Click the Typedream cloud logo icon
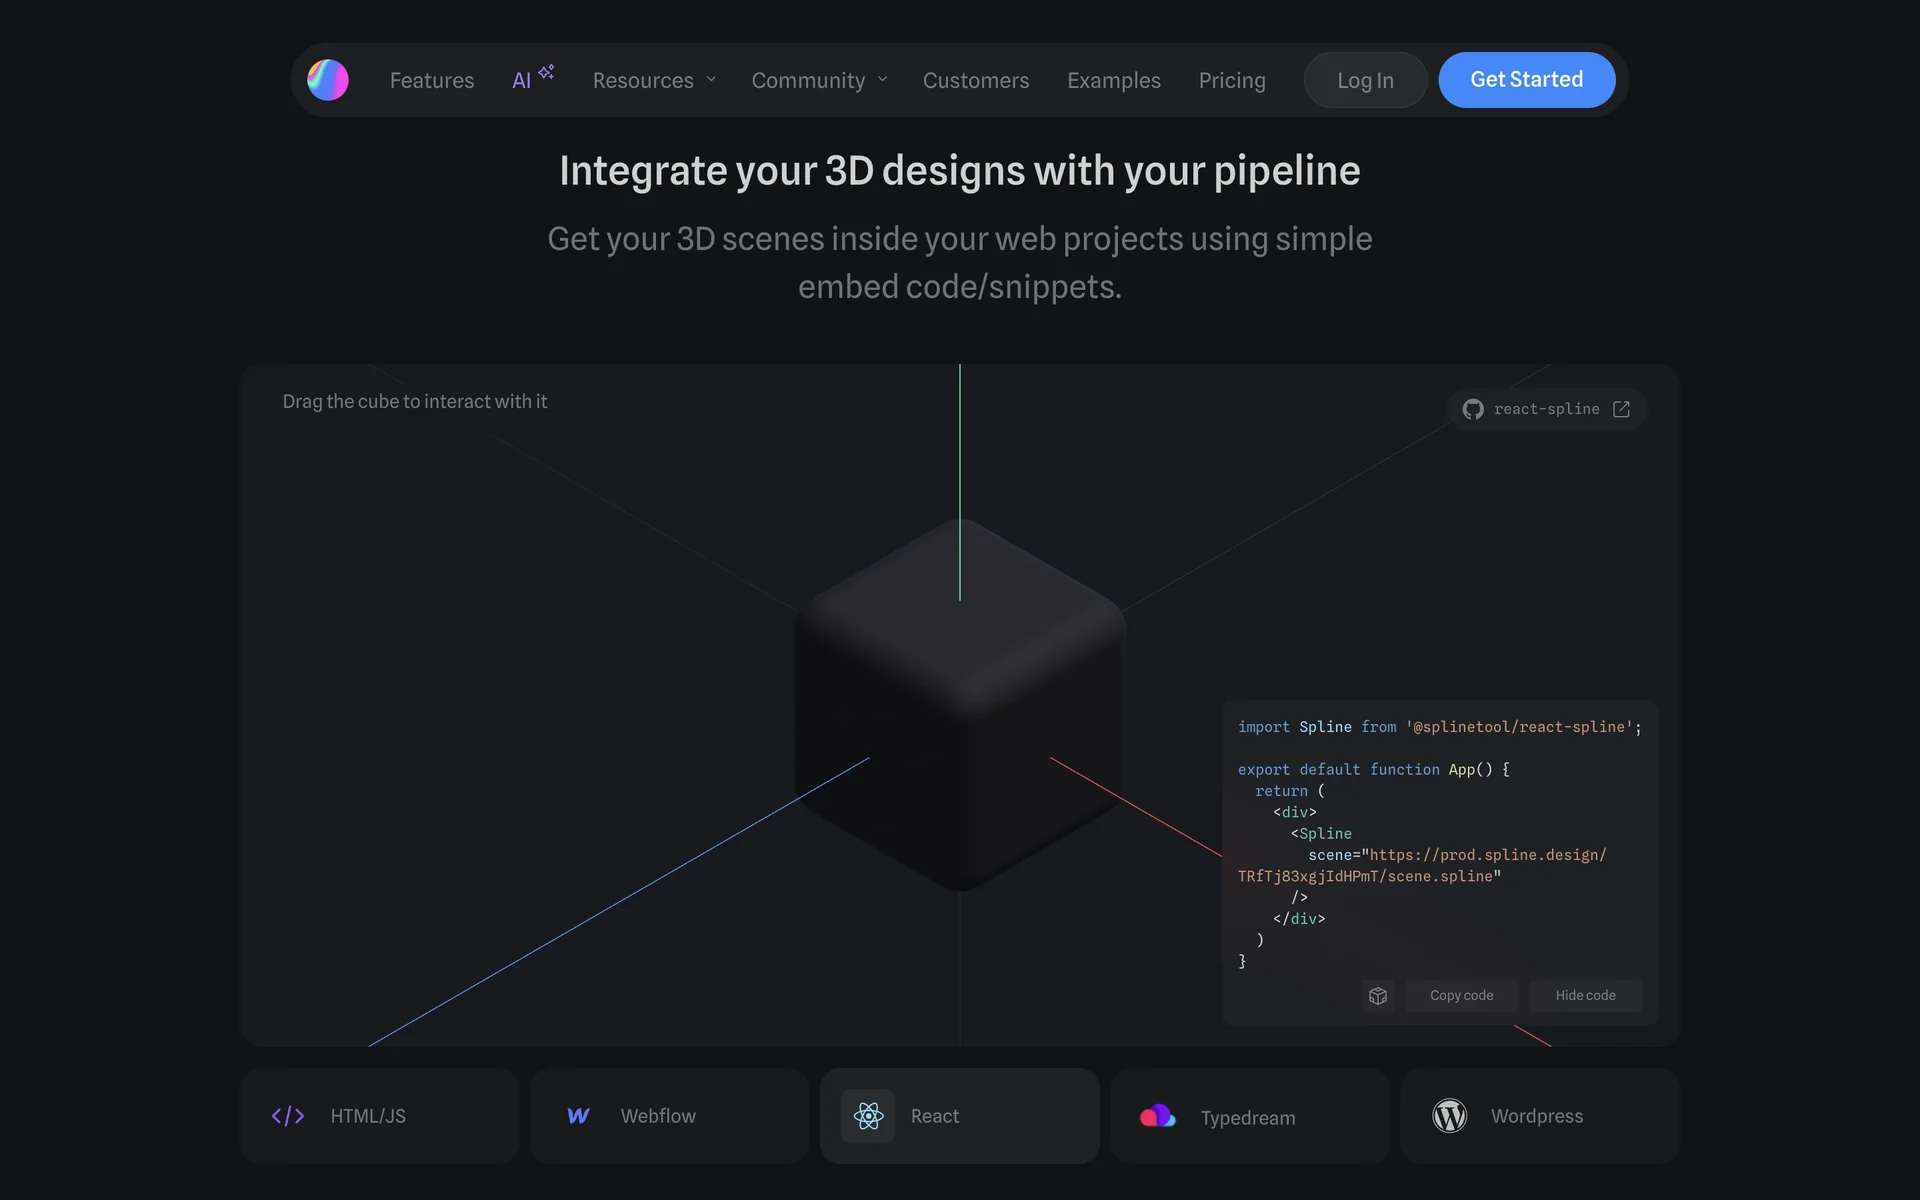 pos(1158,1116)
